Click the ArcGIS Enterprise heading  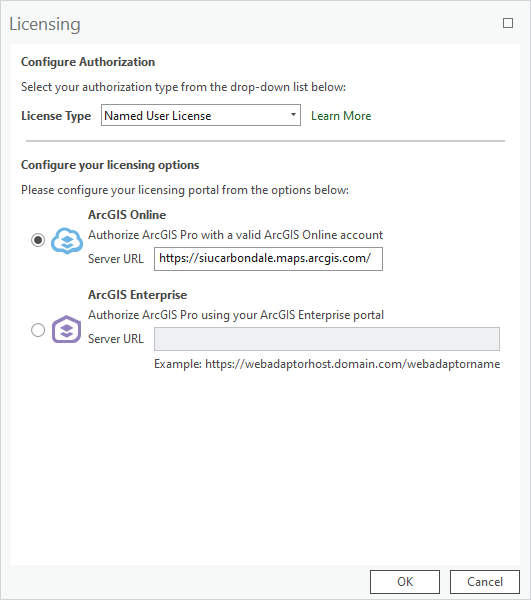[137, 295]
